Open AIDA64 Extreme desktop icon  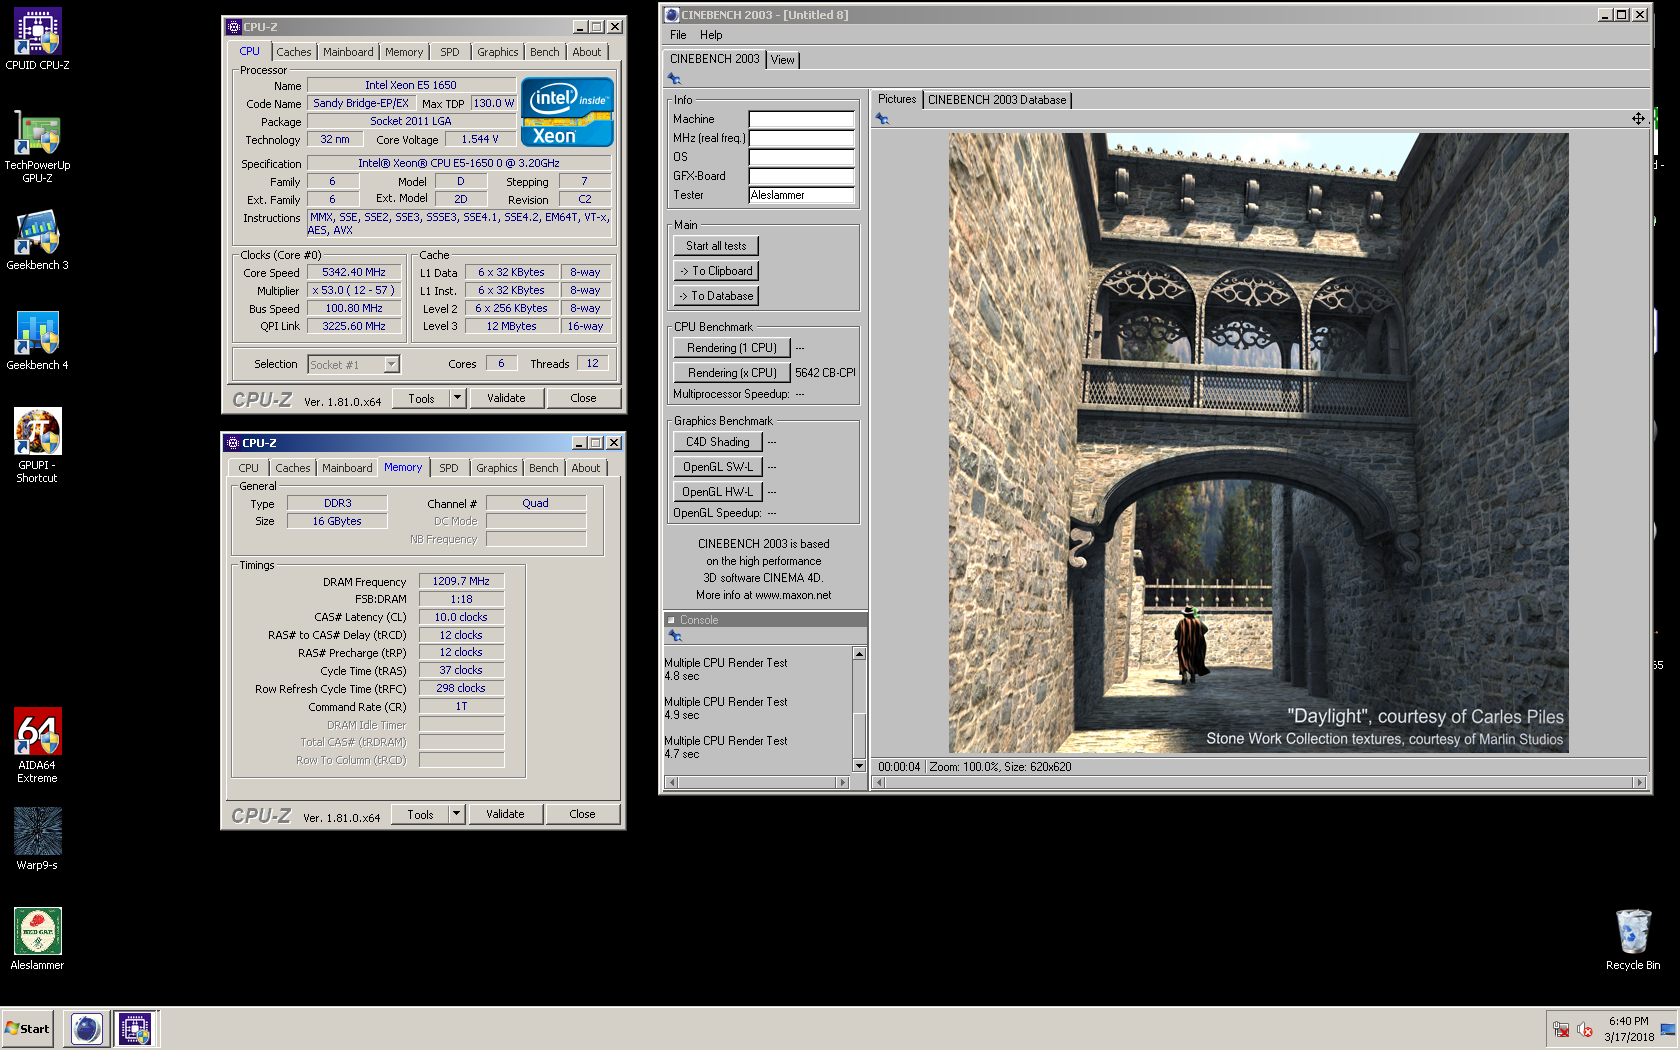(37, 746)
